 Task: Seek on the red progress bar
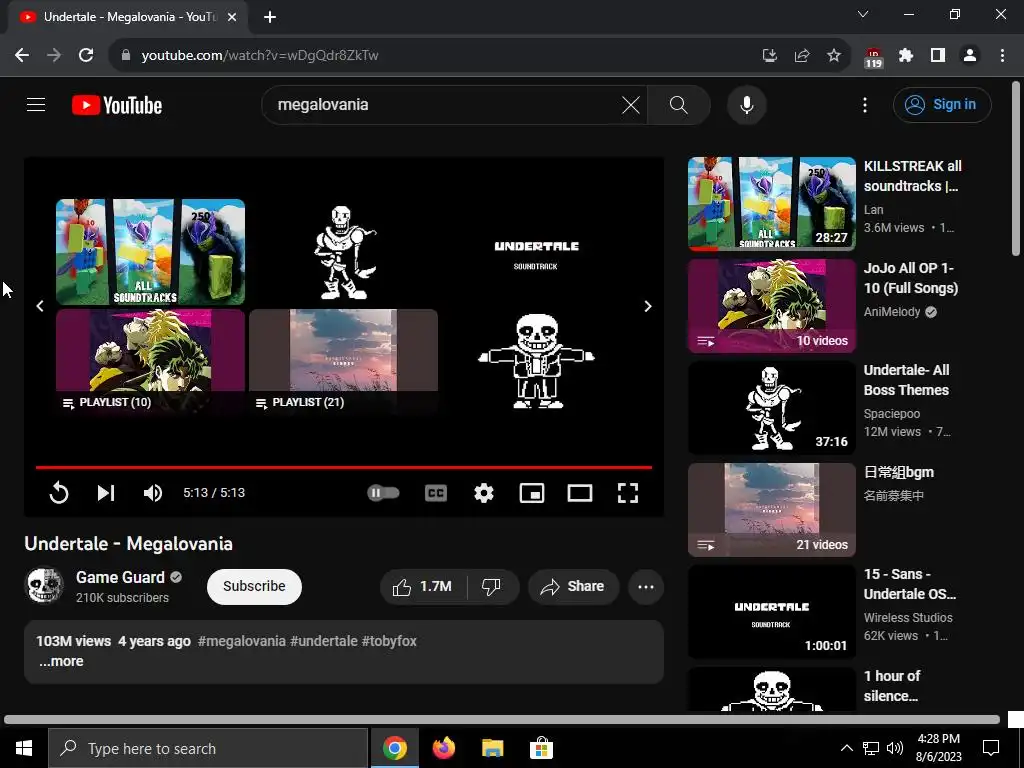344,467
